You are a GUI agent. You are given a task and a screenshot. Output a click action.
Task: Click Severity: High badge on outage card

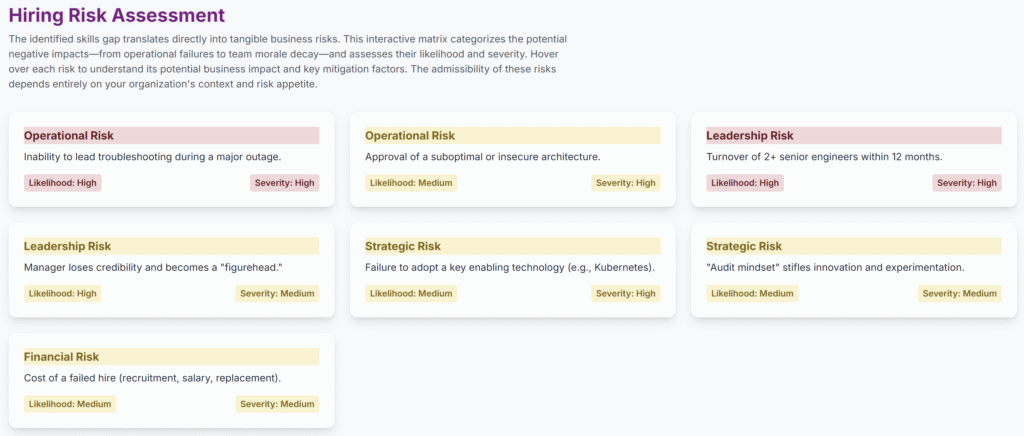tap(285, 183)
